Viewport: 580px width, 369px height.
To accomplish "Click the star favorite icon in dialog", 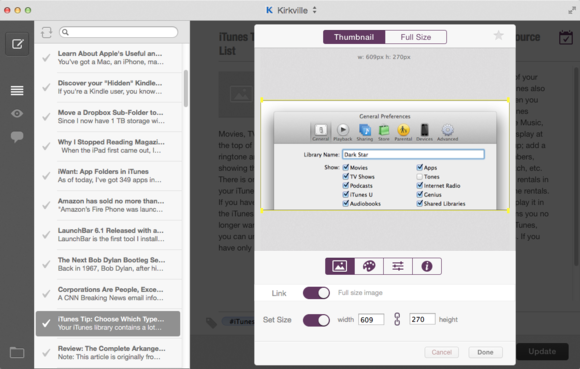I will (499, 35).
